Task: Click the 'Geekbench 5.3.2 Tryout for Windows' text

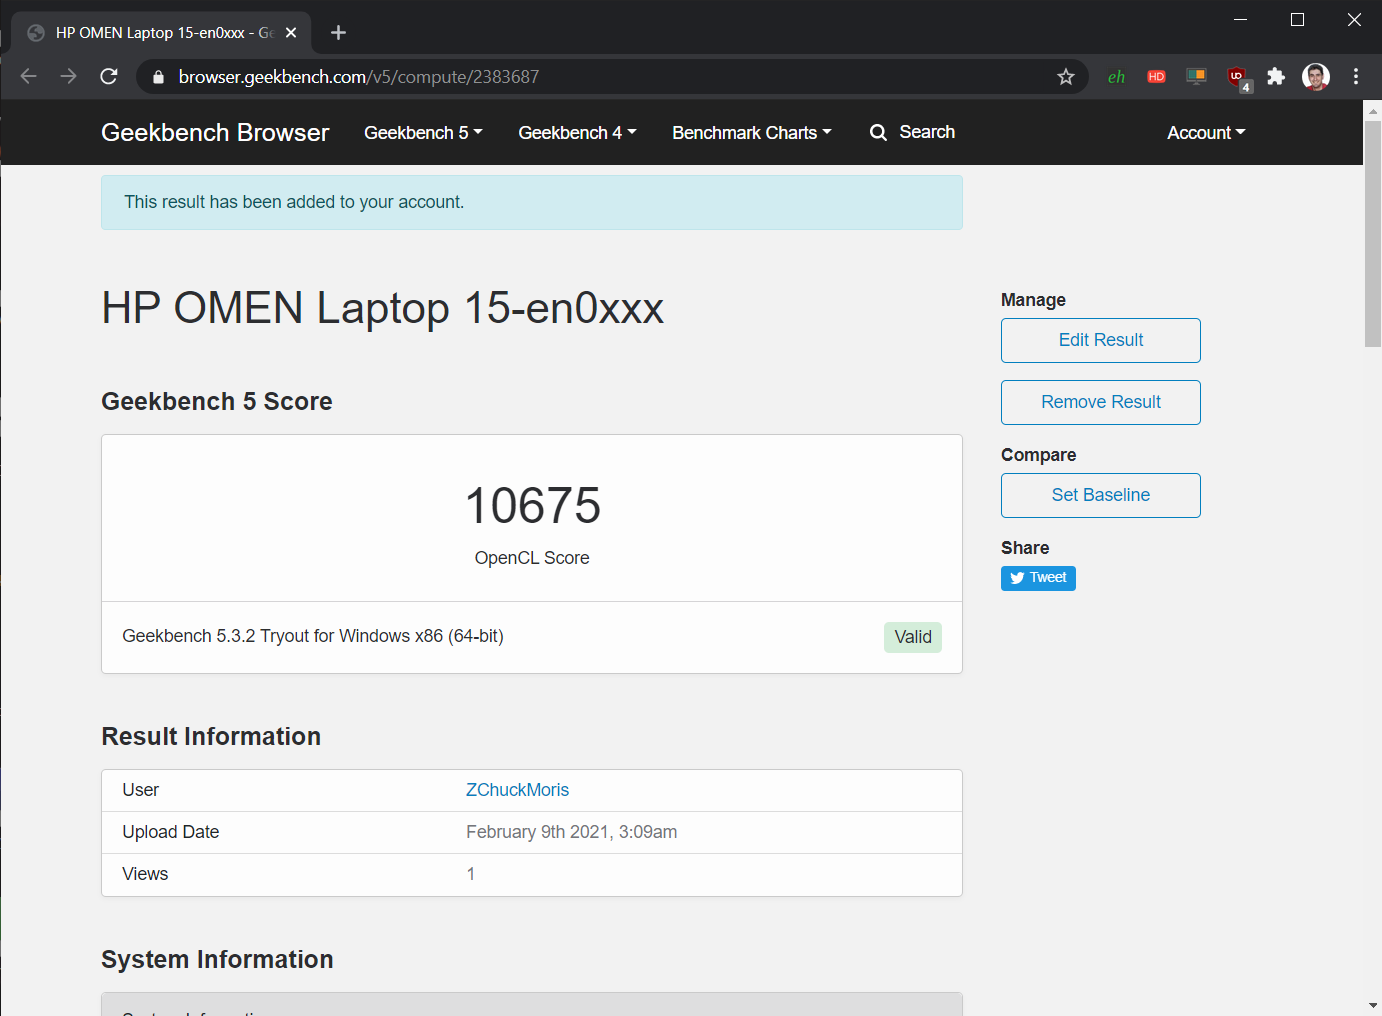Action: click(x=313, y=636)
